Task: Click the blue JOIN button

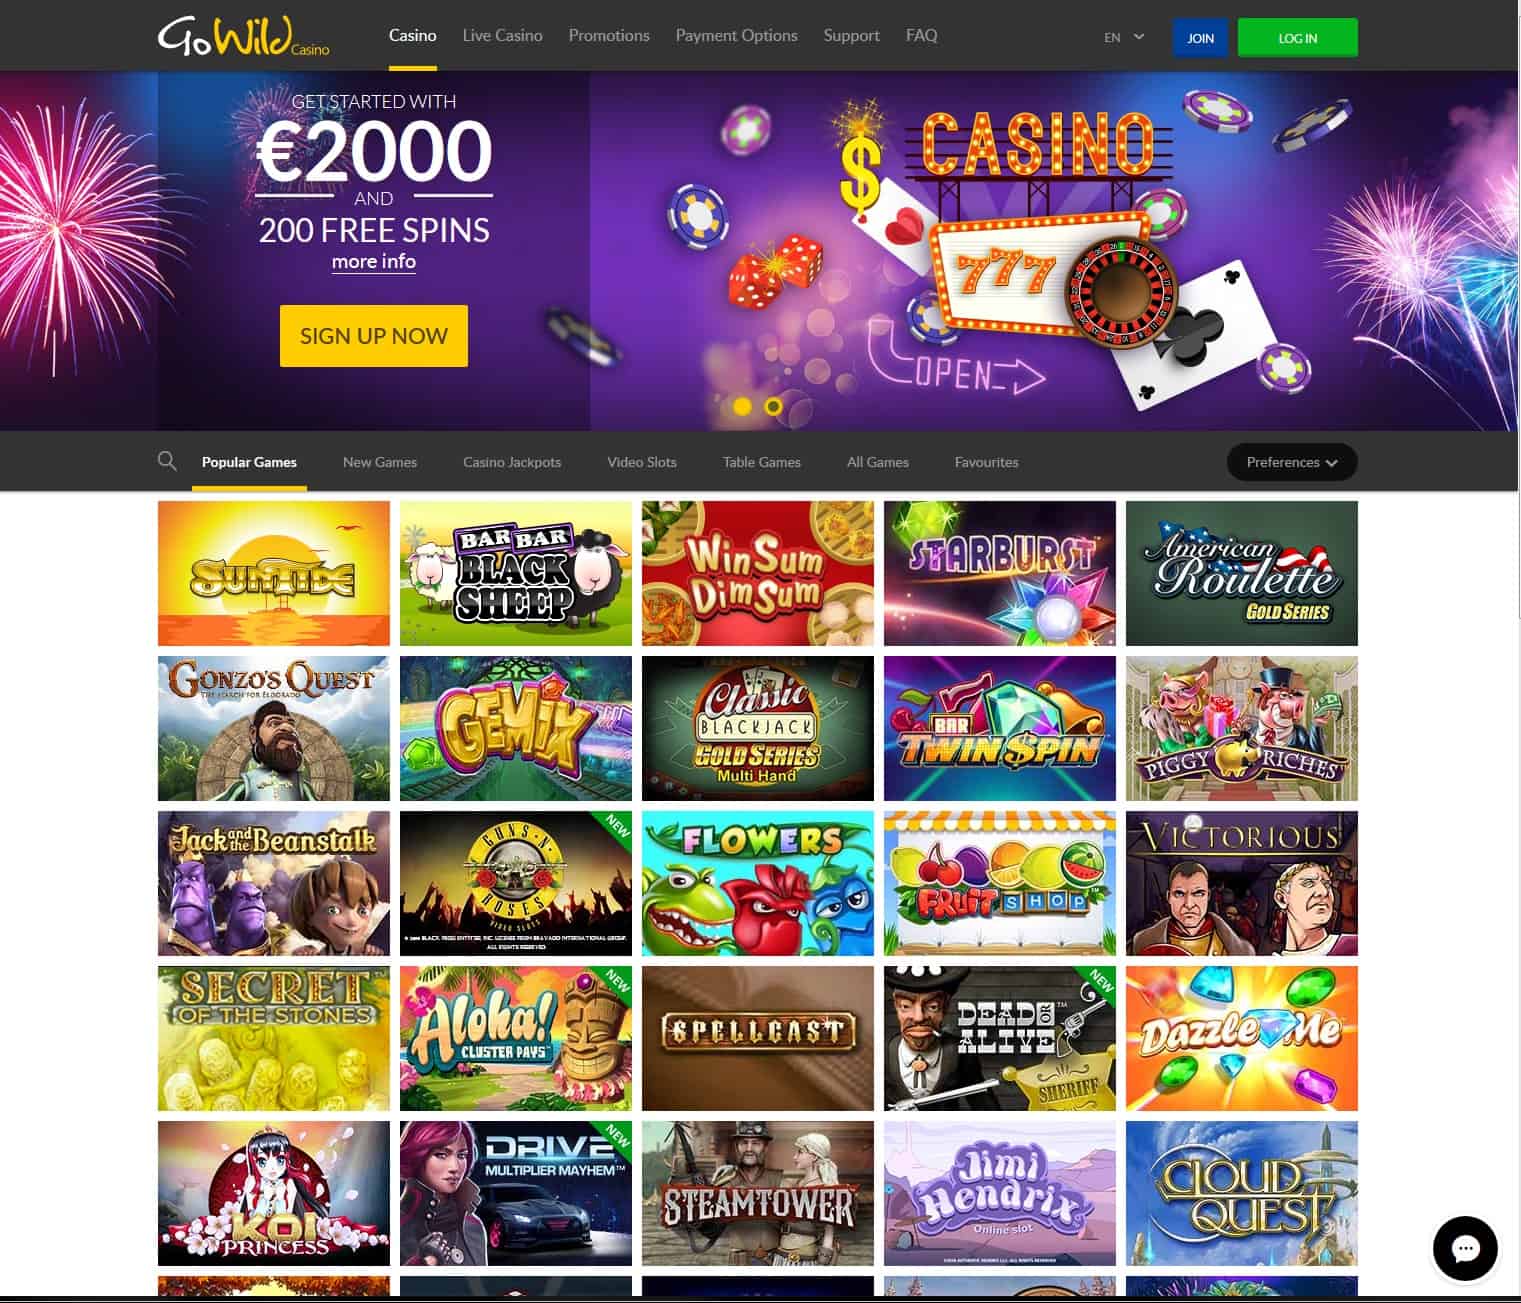Action: (x=1200, y=38)
